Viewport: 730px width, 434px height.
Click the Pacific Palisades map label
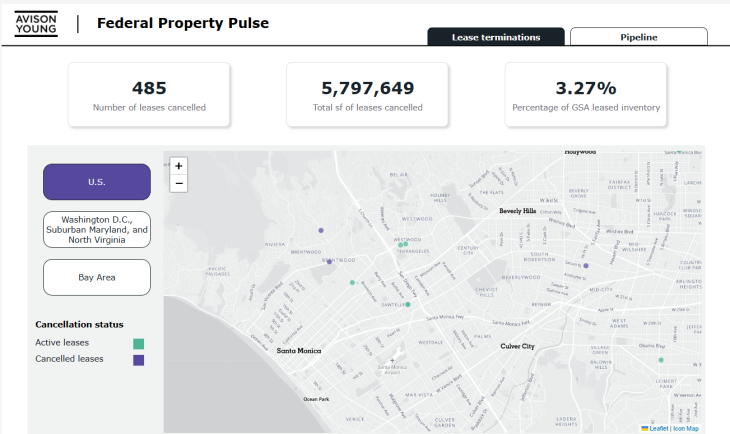click(x=217, y=271)
